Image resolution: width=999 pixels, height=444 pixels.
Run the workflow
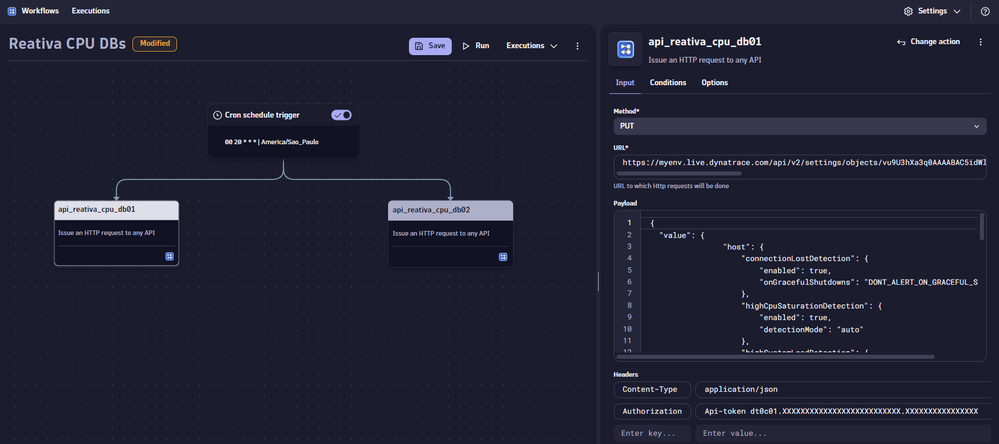[475, 46]
